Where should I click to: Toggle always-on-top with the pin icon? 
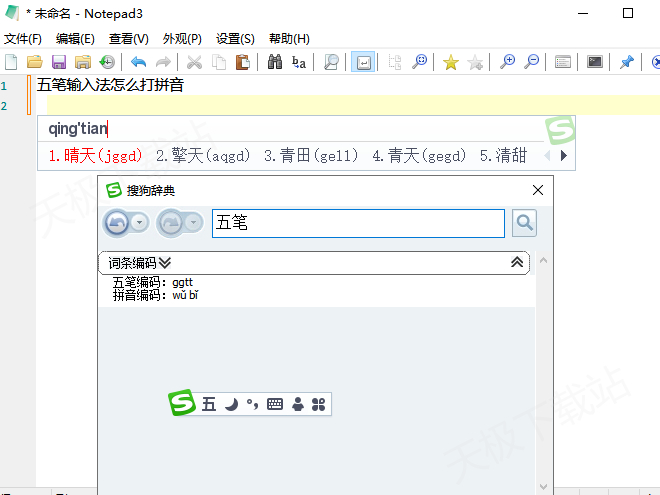click(x=627, y=62)
